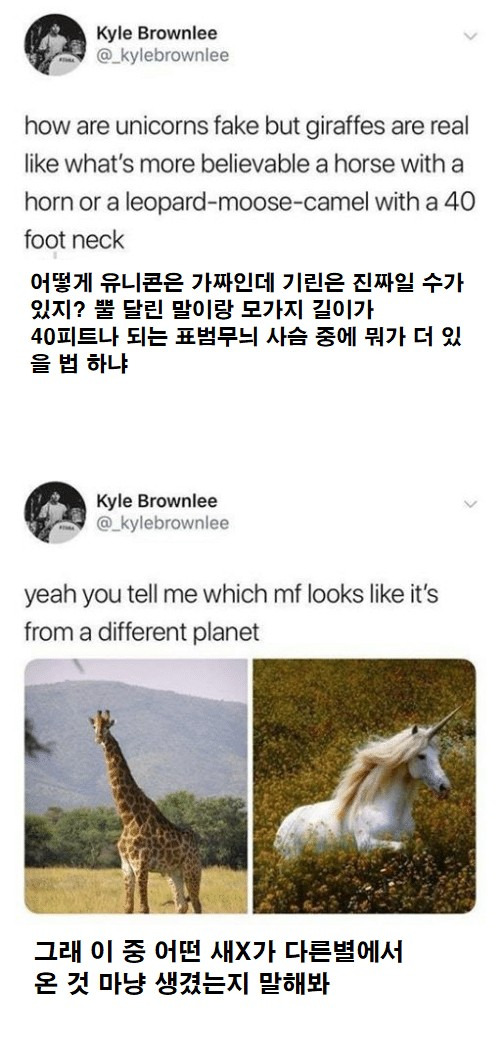Expand the first tweet's chevron options menu

tap(471, 36)
